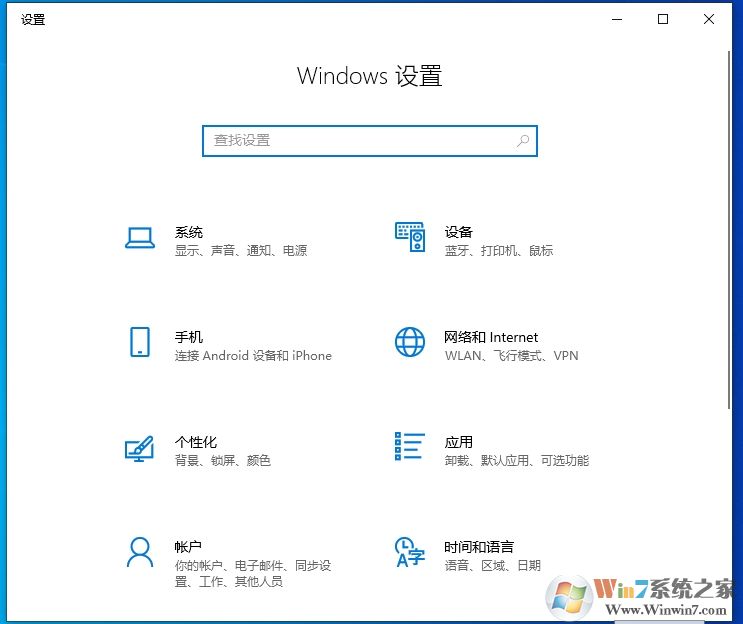Click 连接 Android 设备和 iPhone text
This screenshot has width=743, height=624.
[x=253, y=355]
